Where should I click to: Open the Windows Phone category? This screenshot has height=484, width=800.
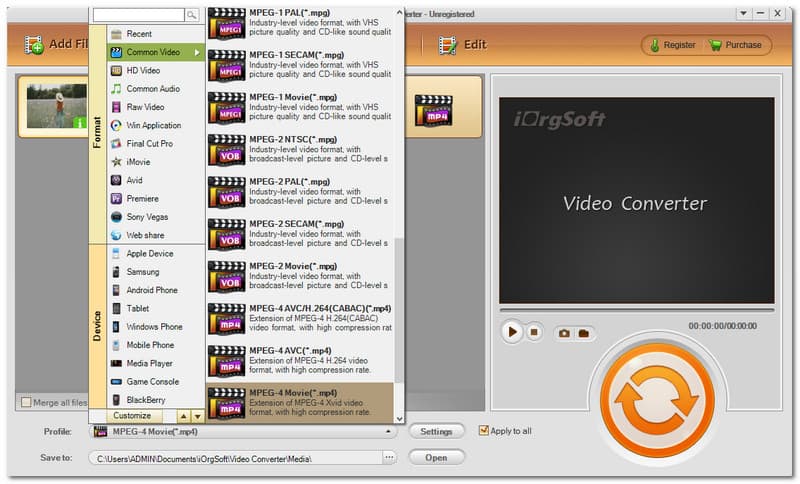(156, 327)
